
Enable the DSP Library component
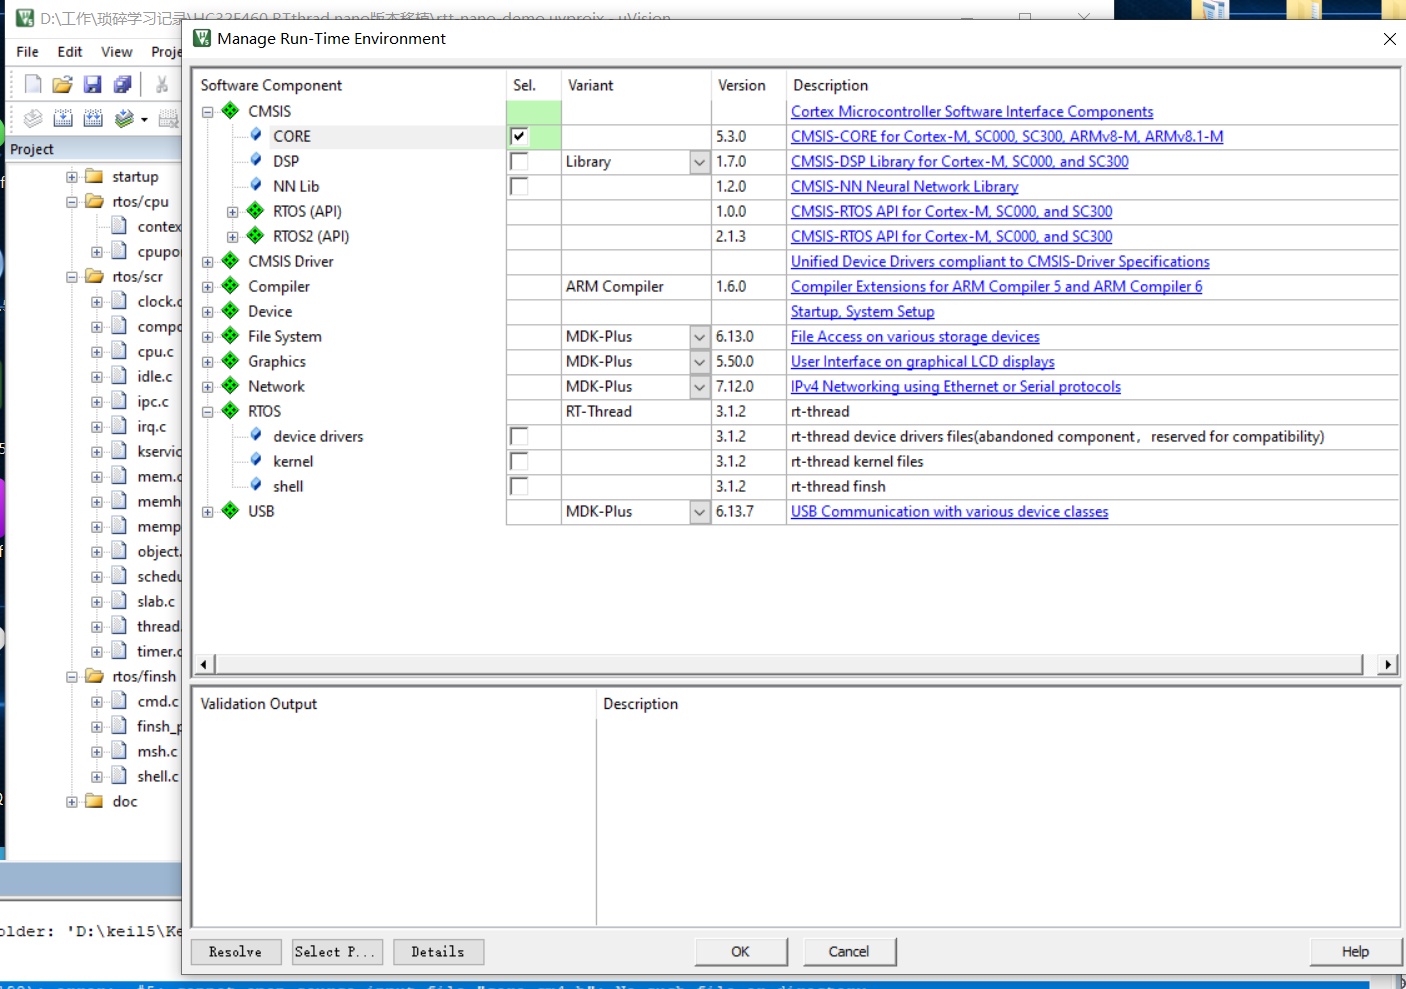point(518,161)
